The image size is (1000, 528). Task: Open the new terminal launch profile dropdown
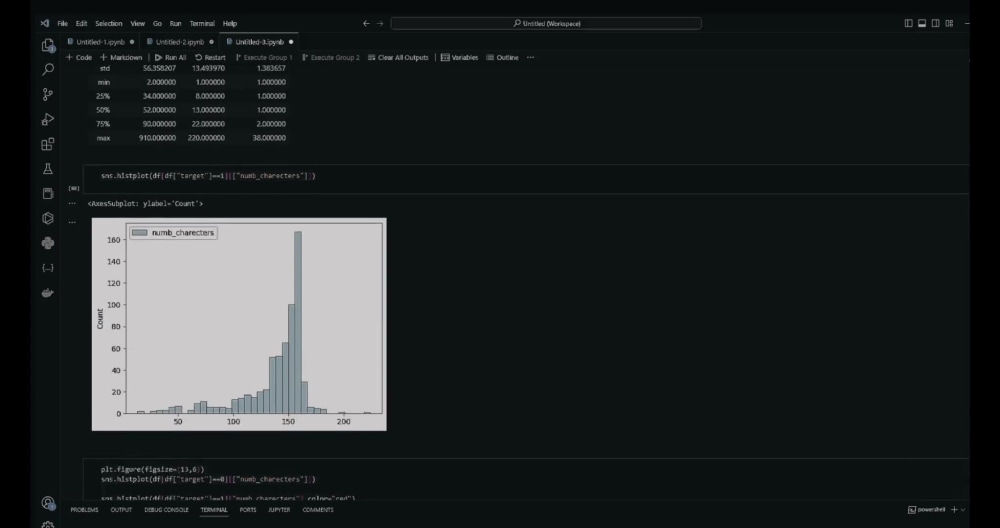point(962,510)
